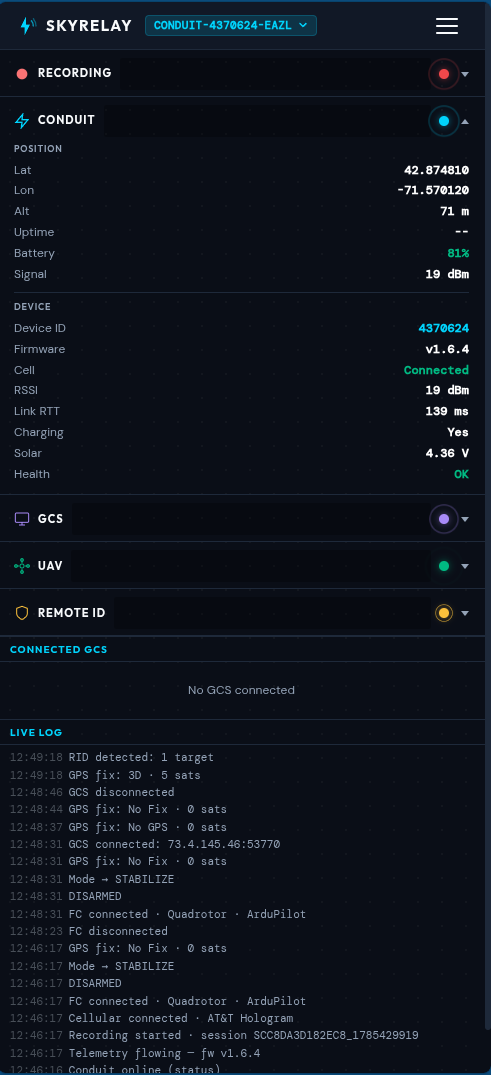Image resolution: width=491 pixels, height=1075 pixels.
Task: Click the Device ID 4370624 link
Action: 444,328
